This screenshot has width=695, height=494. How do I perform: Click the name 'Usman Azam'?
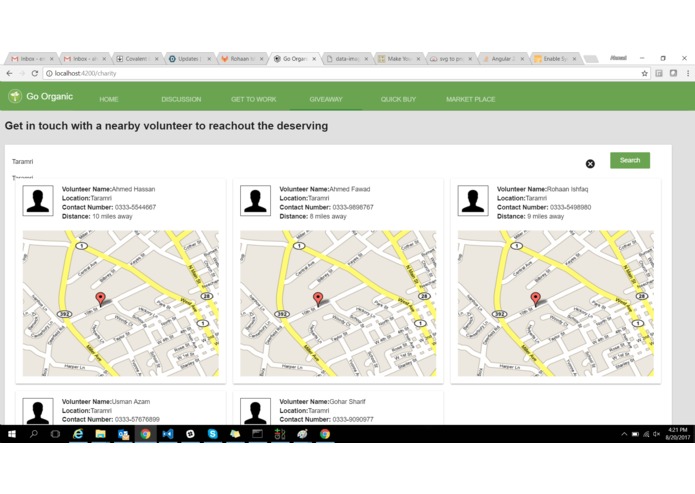(x=131, y=402)
